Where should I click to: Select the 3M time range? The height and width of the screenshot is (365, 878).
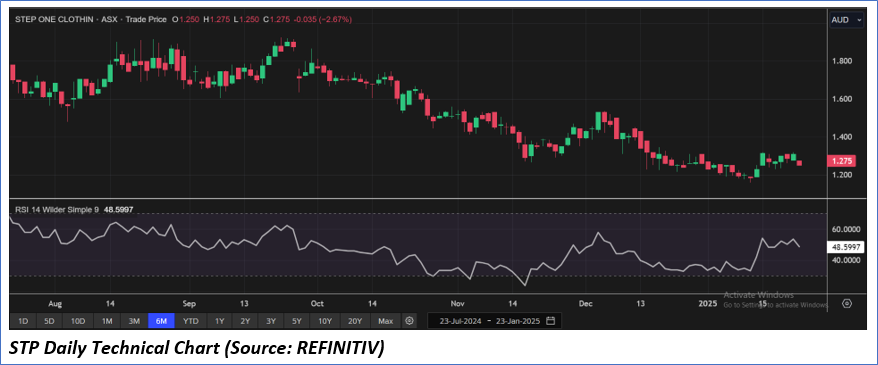click(134, 321)
